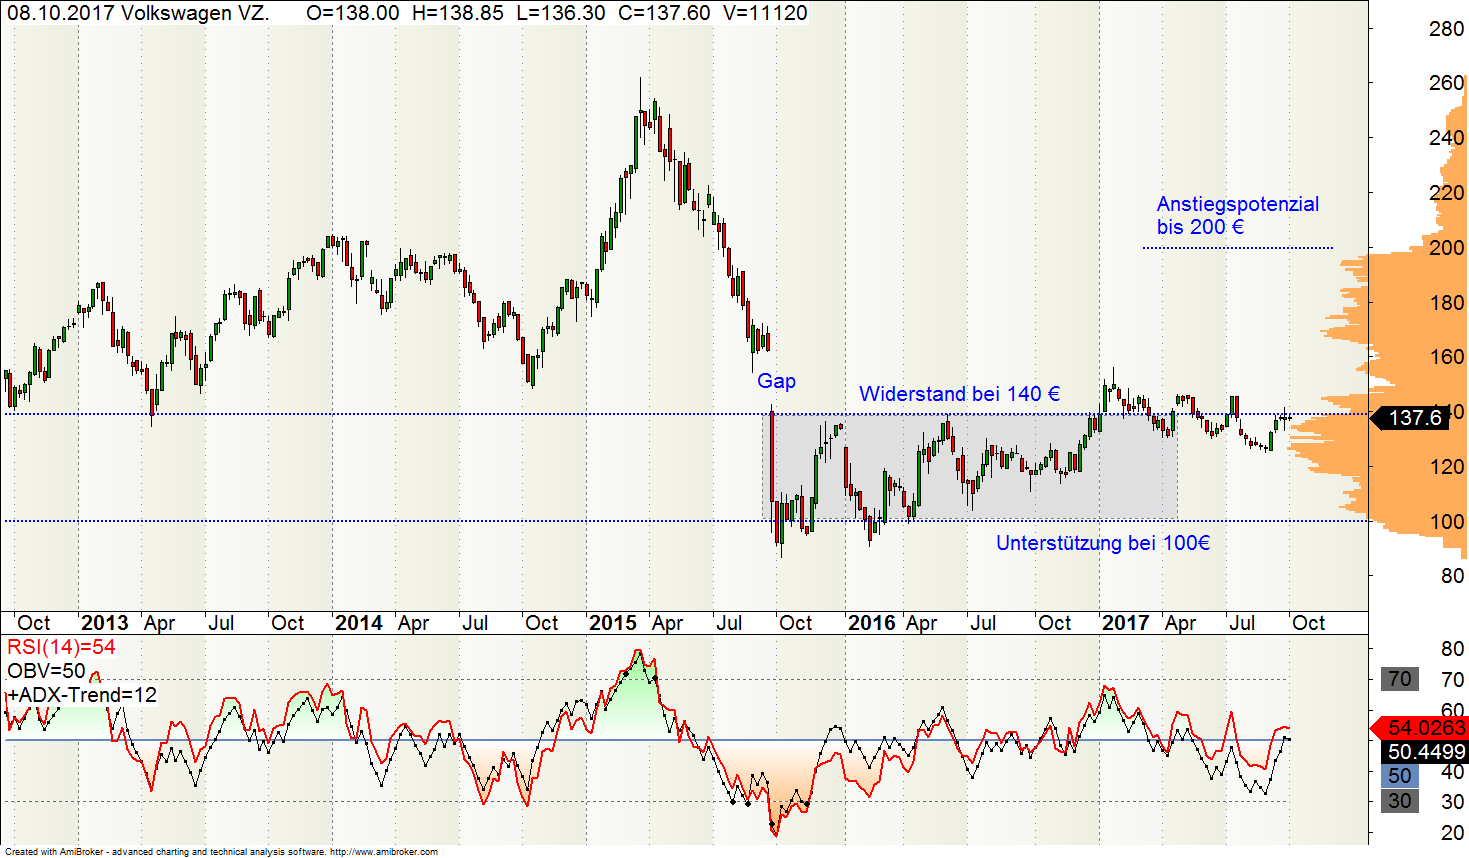Click the 2016 year label on time axis
Viewport: 1469px width, 858px height.
pyautogui.click(x=872, y=623)
